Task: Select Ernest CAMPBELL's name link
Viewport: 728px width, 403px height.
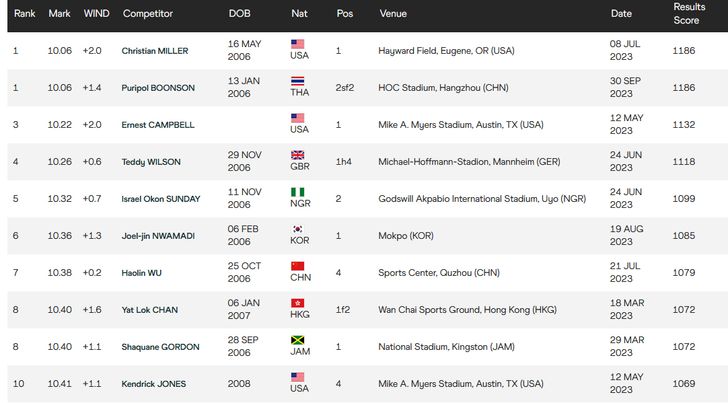Action: click(156, 125)
